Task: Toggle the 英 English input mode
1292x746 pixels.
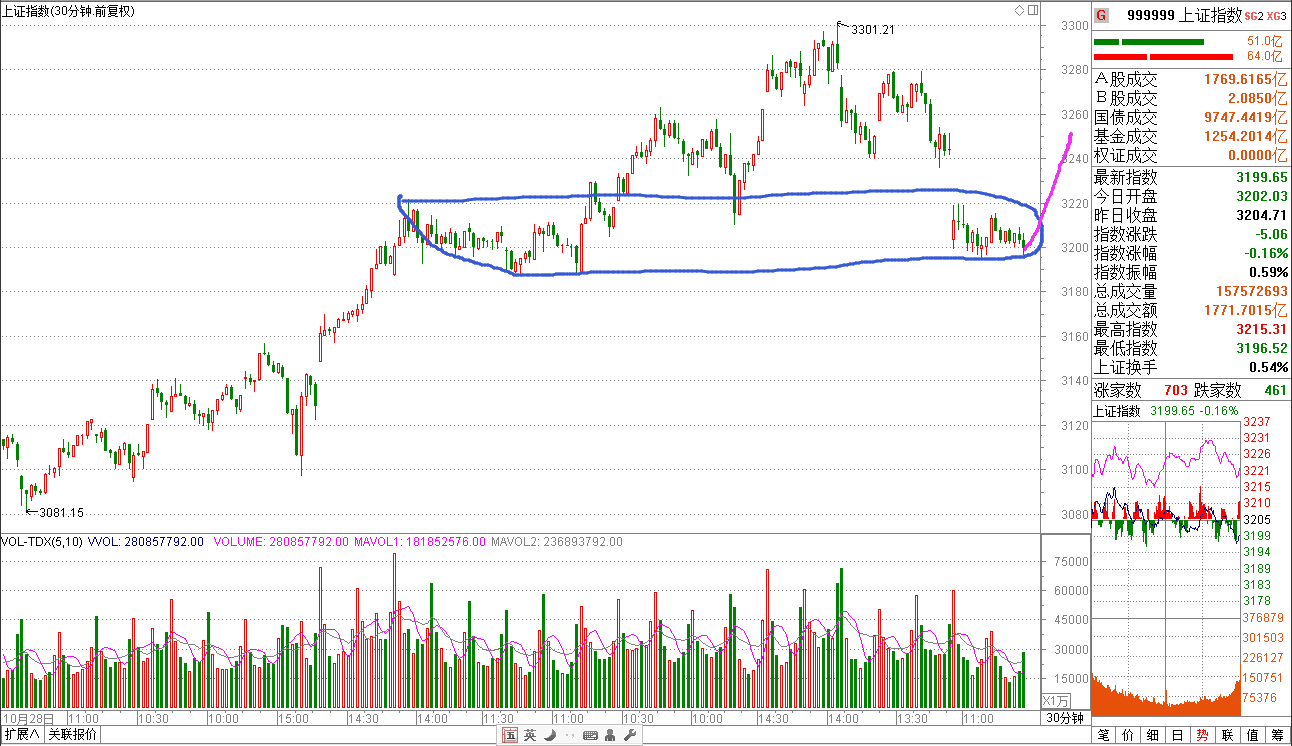Action: click(530, 735)
